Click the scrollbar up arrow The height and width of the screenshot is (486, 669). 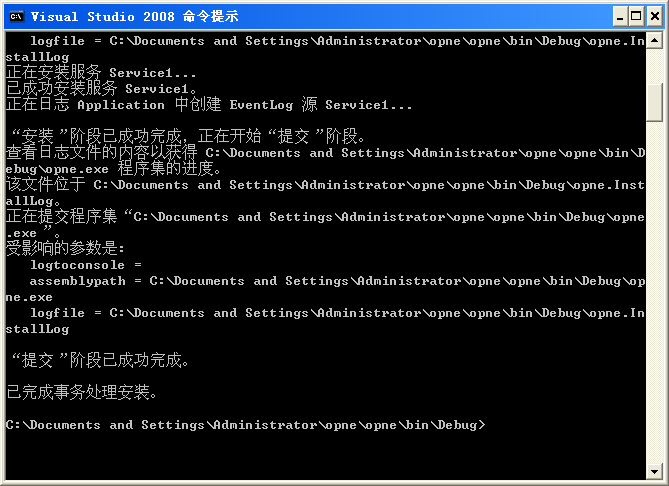point(655,40)
